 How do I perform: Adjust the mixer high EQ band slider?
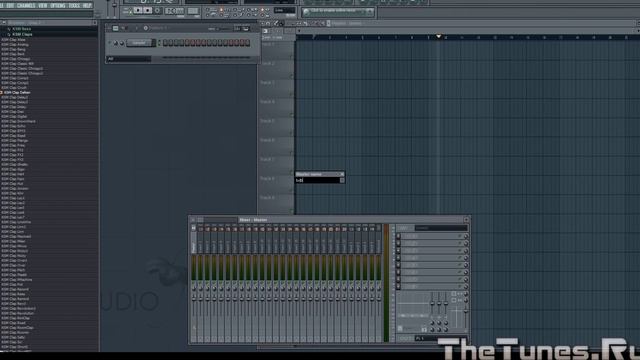(x=446, y=303)
